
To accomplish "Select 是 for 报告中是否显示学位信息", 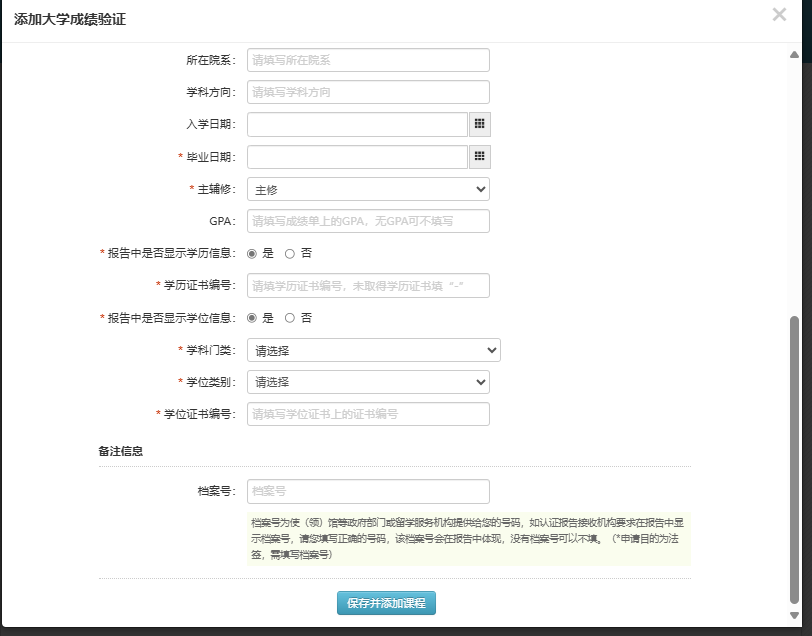I will pyautogui.click(x=252, y=318).
